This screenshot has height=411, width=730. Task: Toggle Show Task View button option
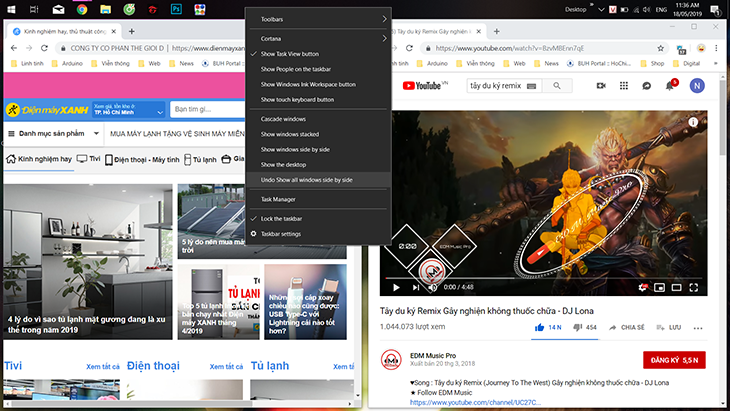(x=319, y=54)
